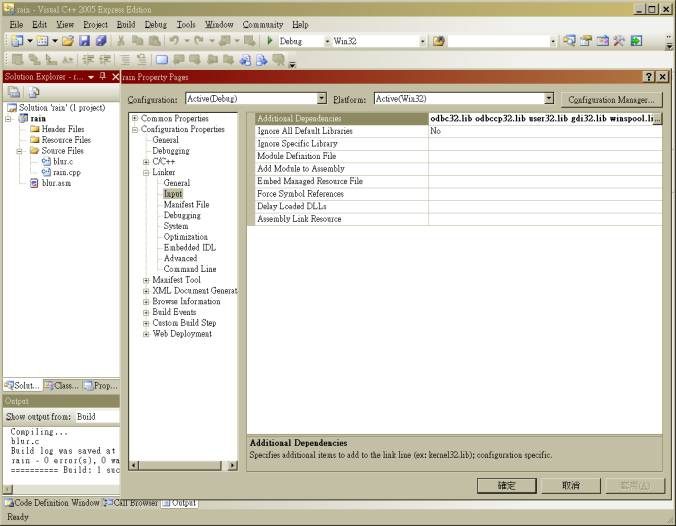The height and width of the screenshot is (526, 676).
Task: Open the Tools menu
Action: [x=186, y=24]
